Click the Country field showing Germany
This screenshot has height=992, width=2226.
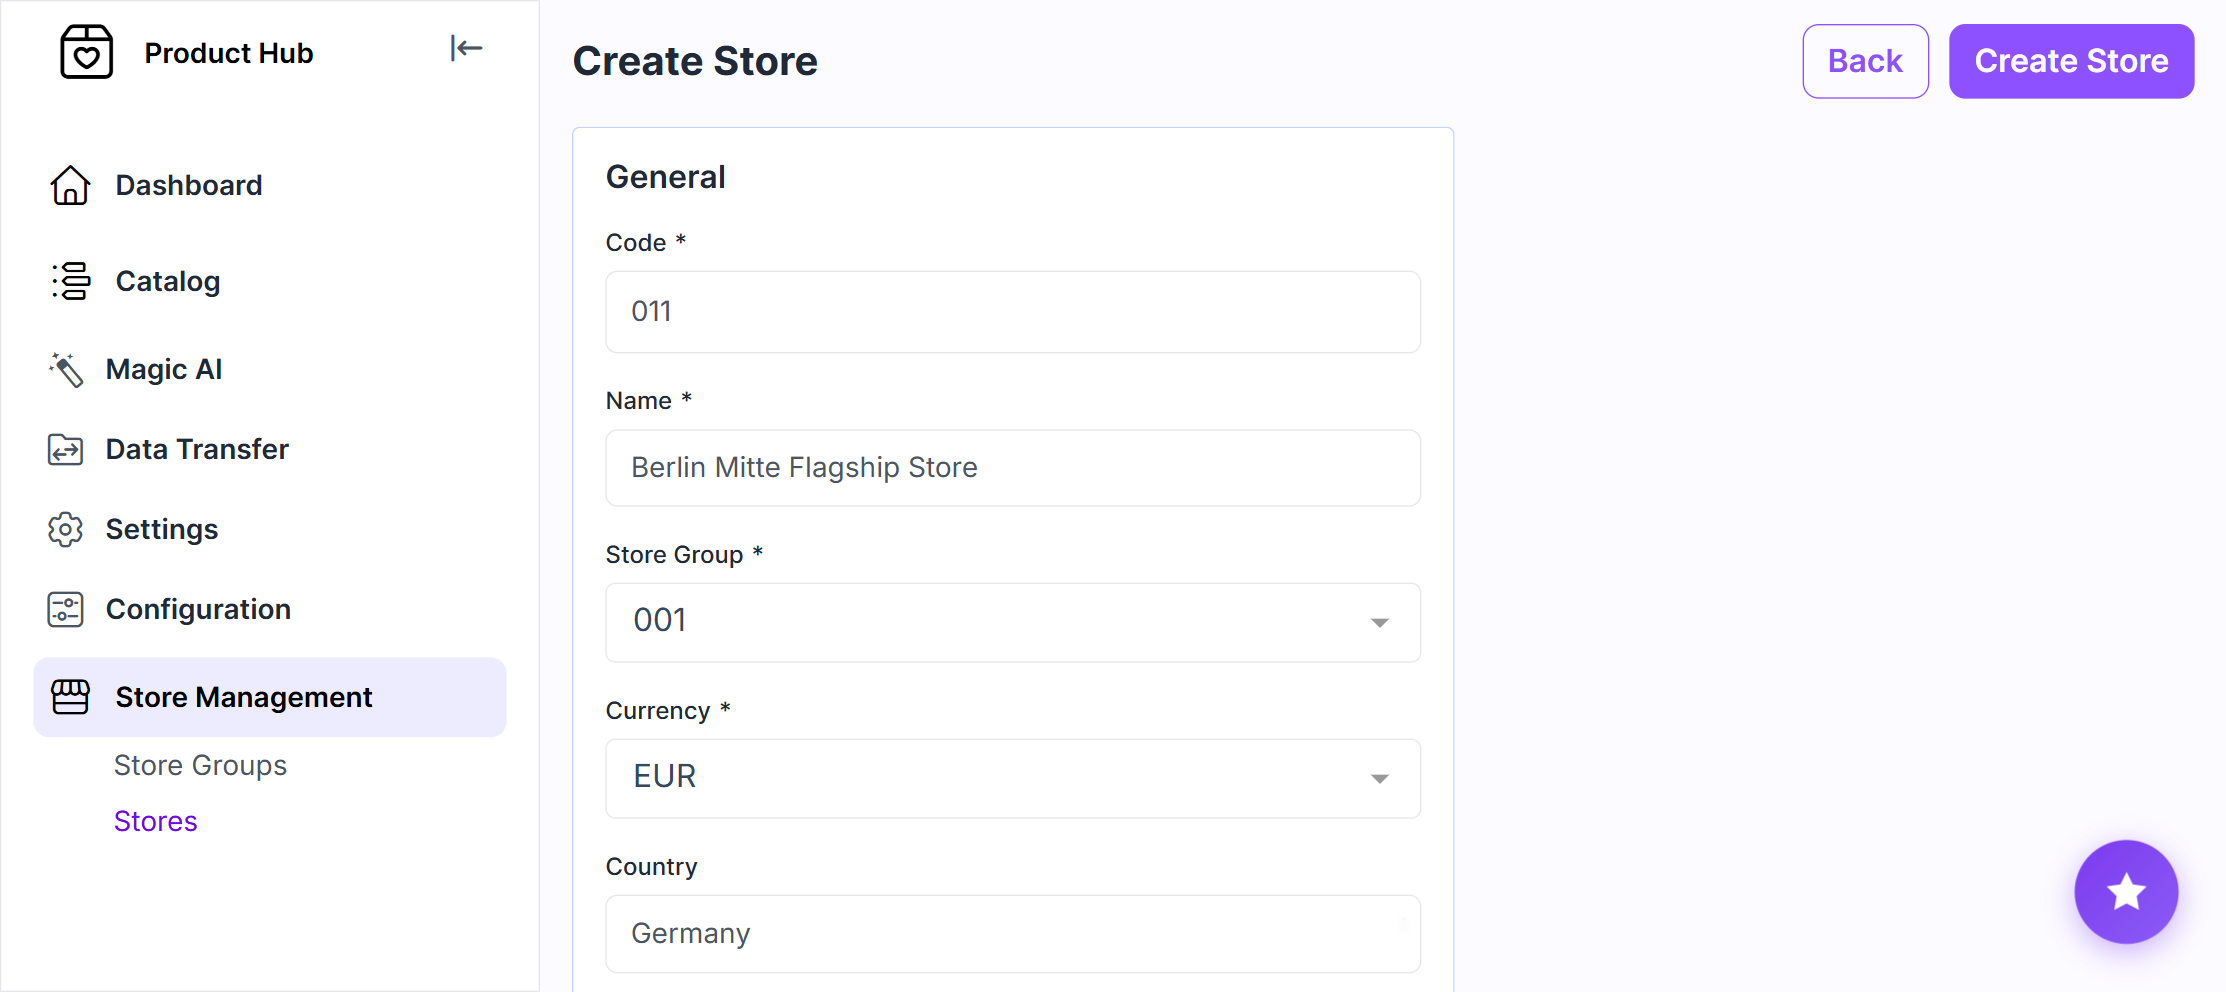coord(1013,934)
